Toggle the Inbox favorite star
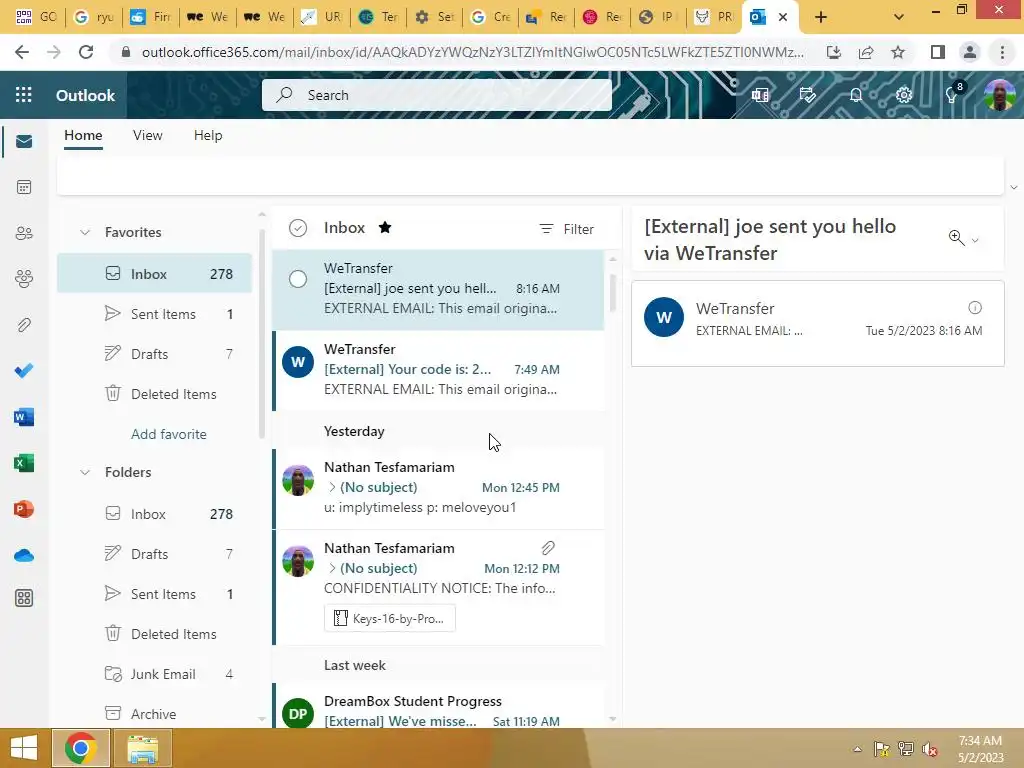The image size is (1024, 768). point(385,227)
